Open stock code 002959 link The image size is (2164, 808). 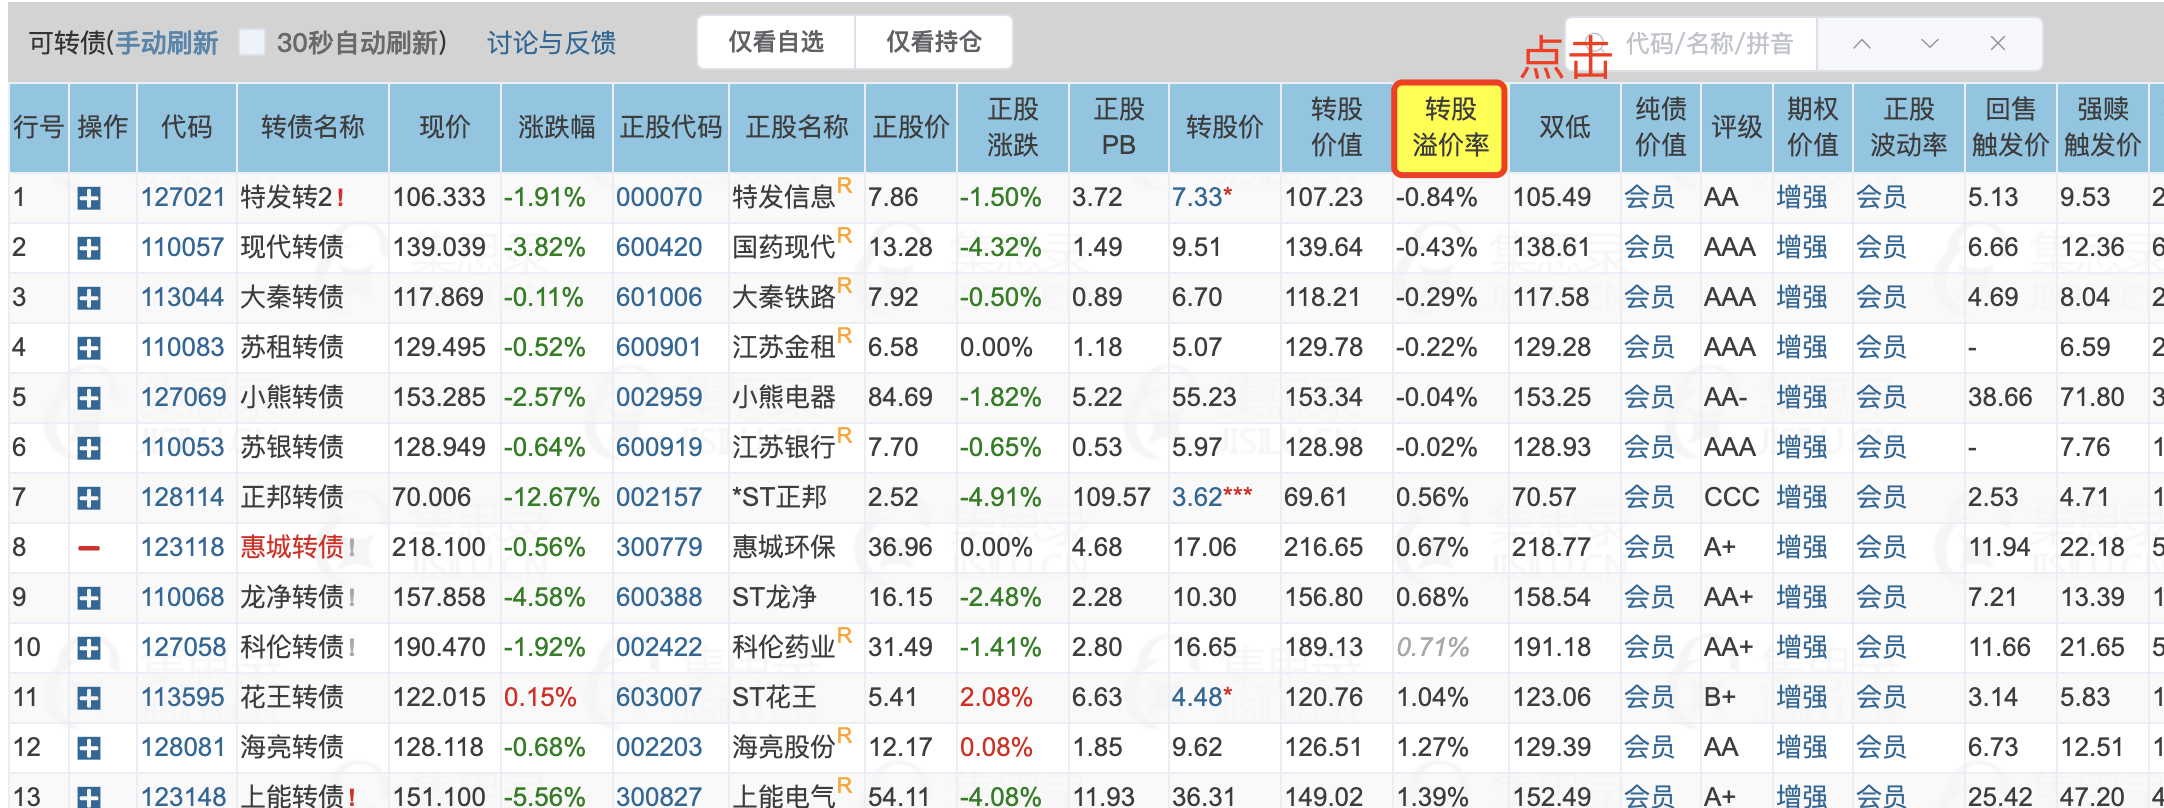pos(659,397)
